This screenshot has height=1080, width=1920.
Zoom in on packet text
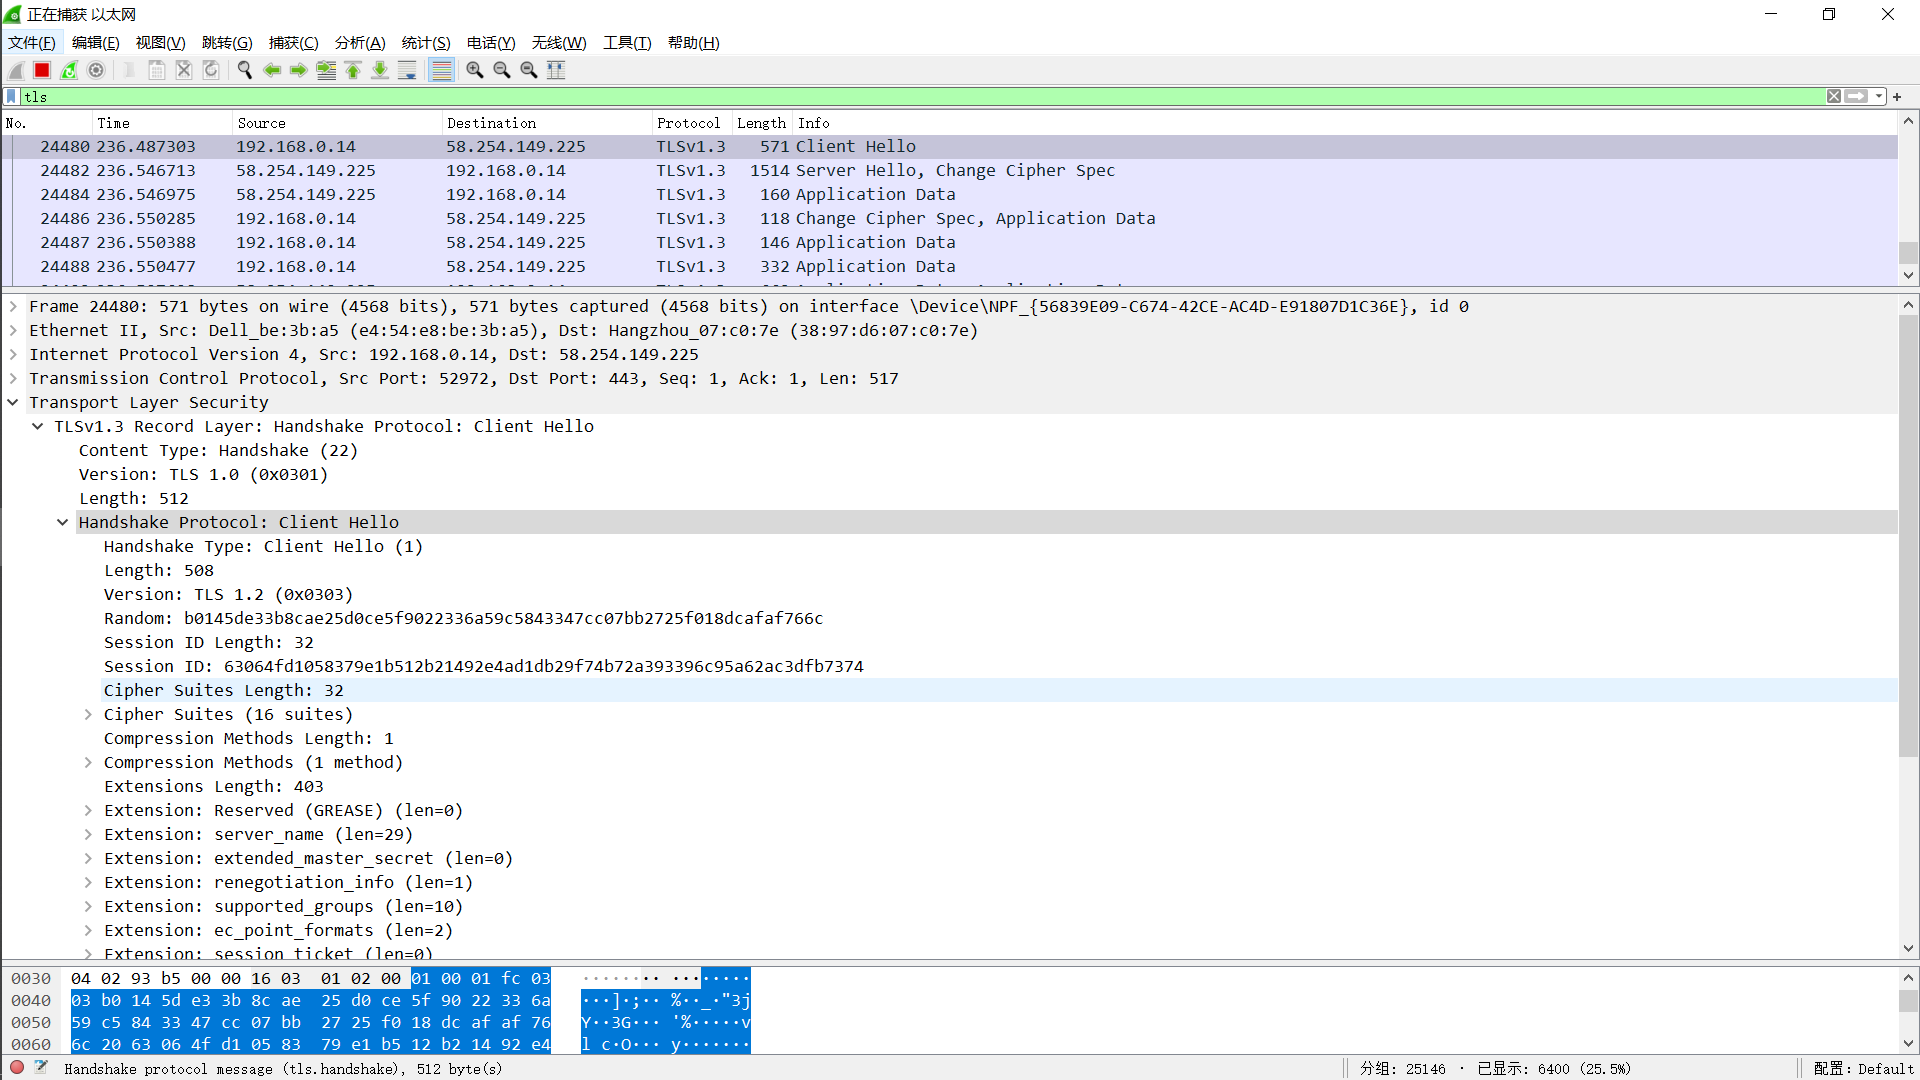tap(475, 70)
